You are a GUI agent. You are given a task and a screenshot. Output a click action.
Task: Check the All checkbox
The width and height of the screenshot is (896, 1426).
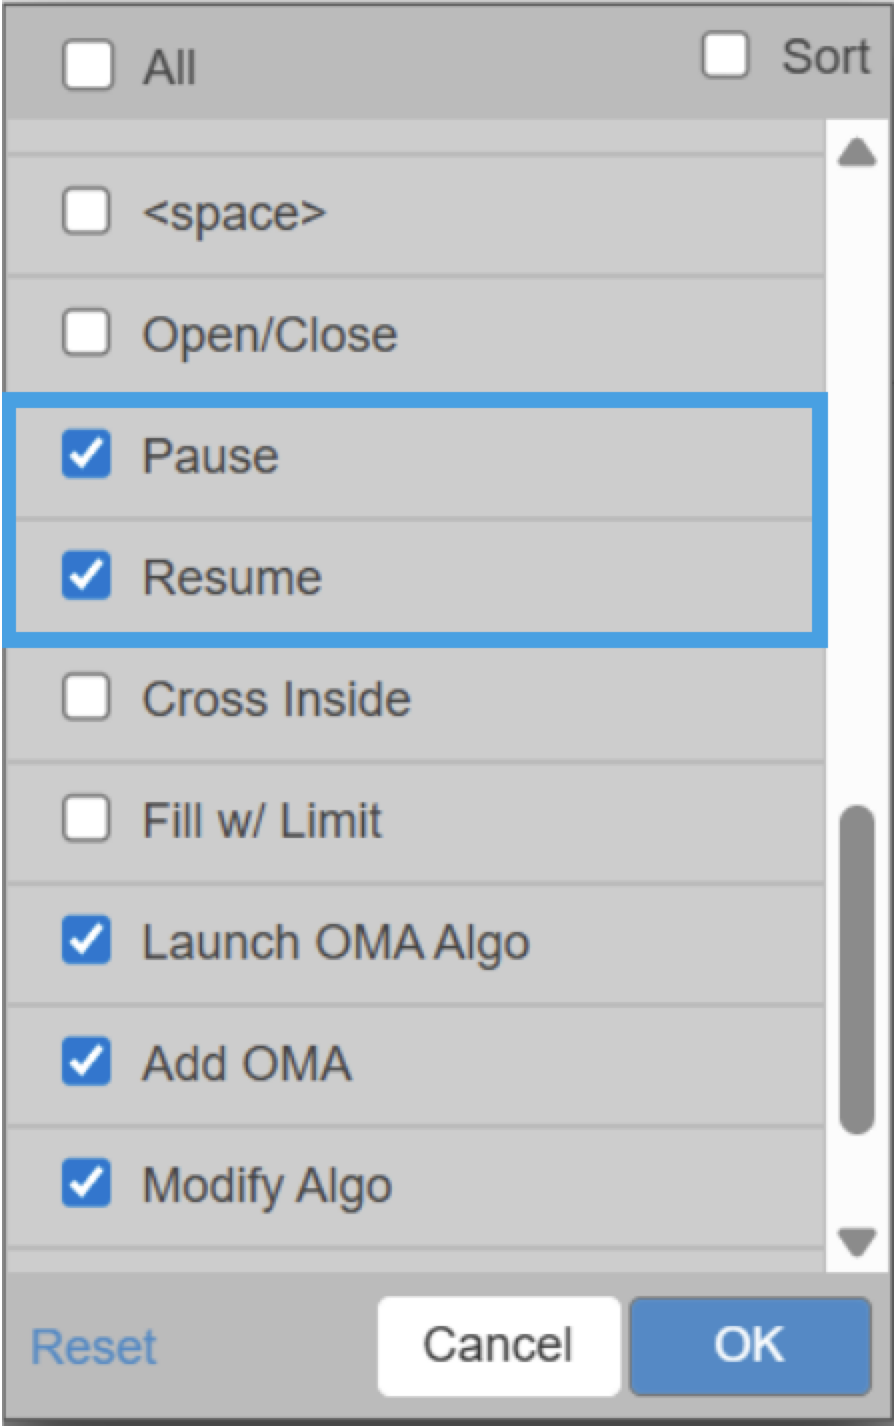pyautogui.click(x=87, y=69)
